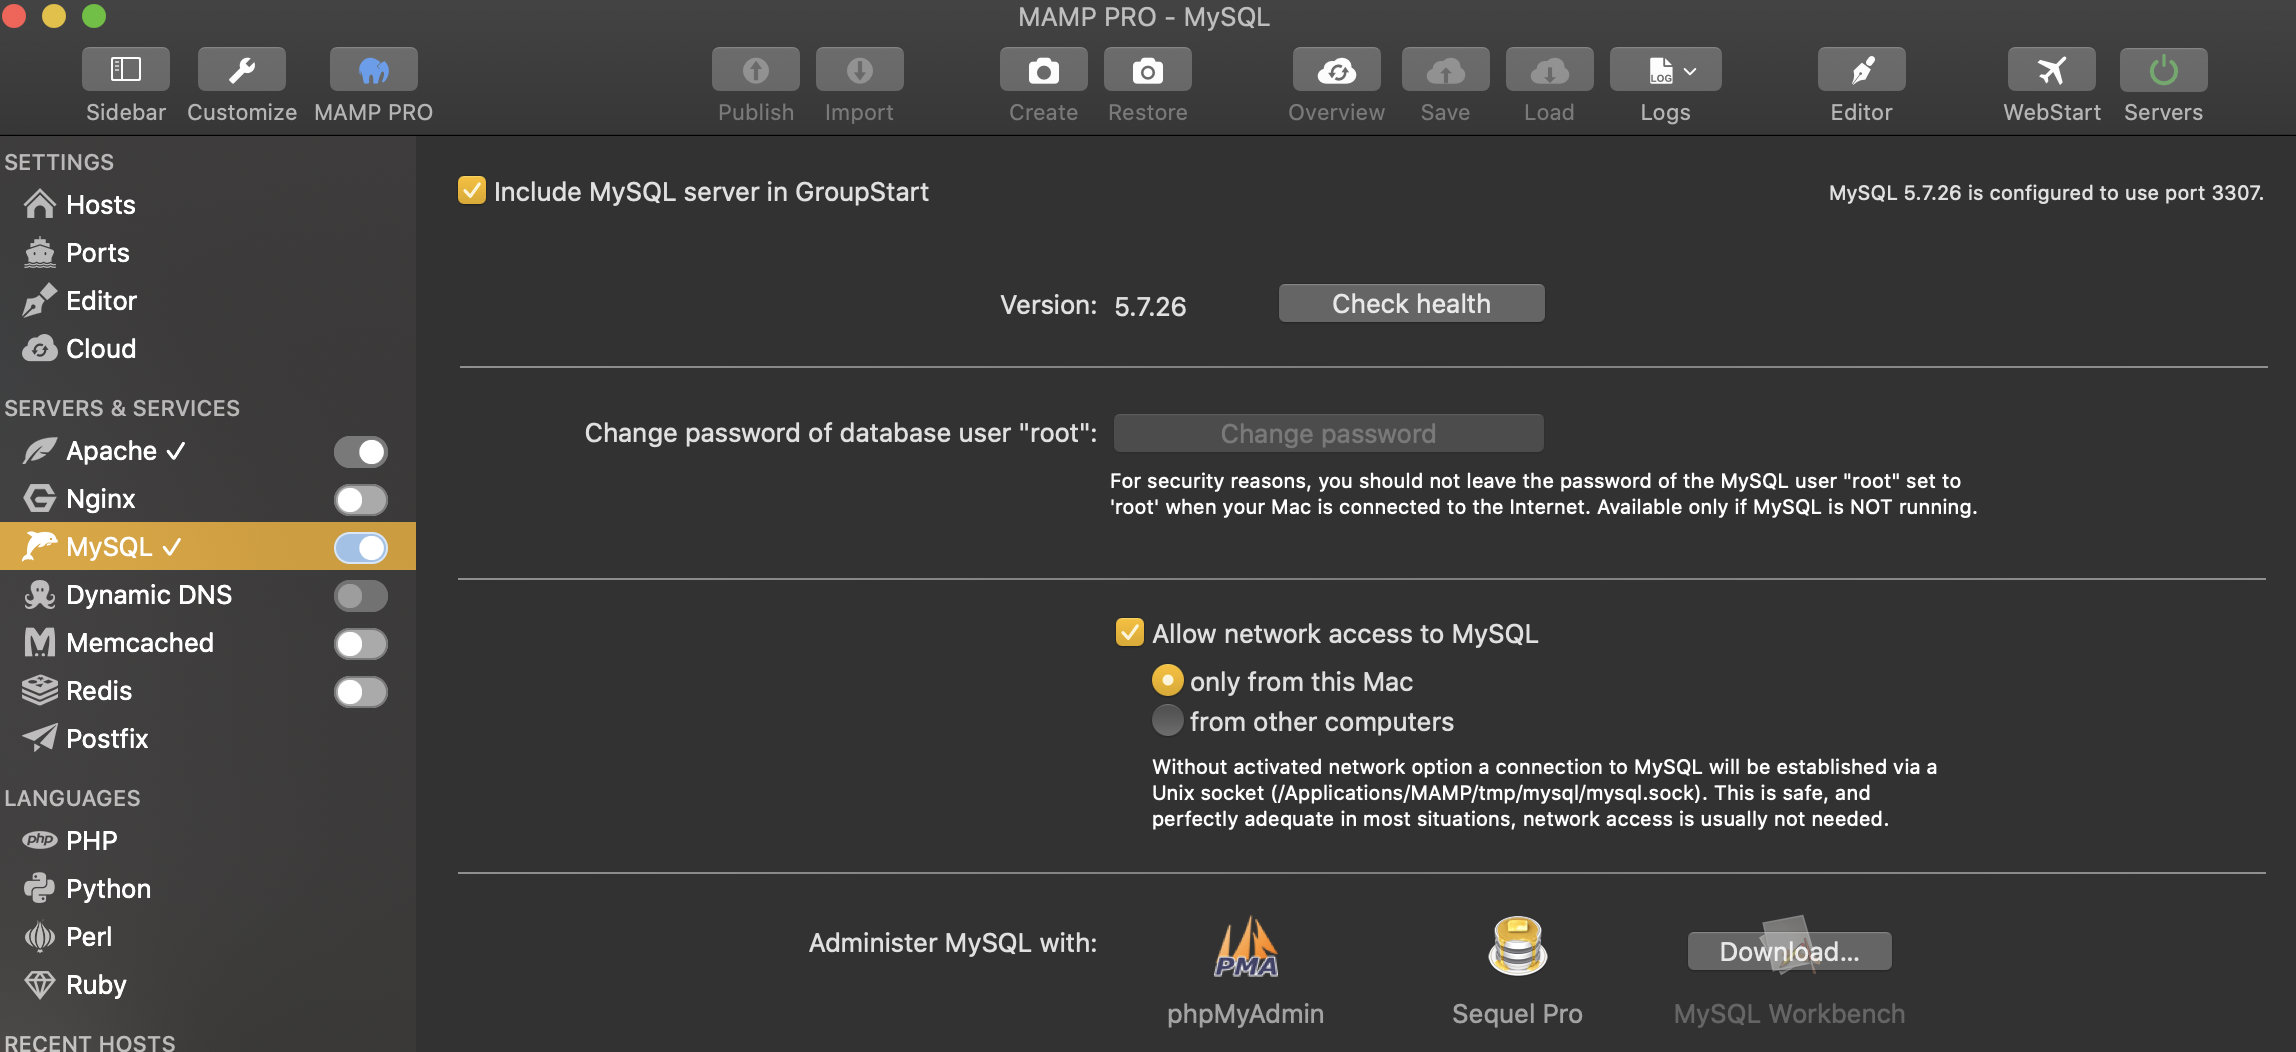Select PHP under Languages
The height and width of the screenshot is (1052, 2296).
tap(208, 841)
